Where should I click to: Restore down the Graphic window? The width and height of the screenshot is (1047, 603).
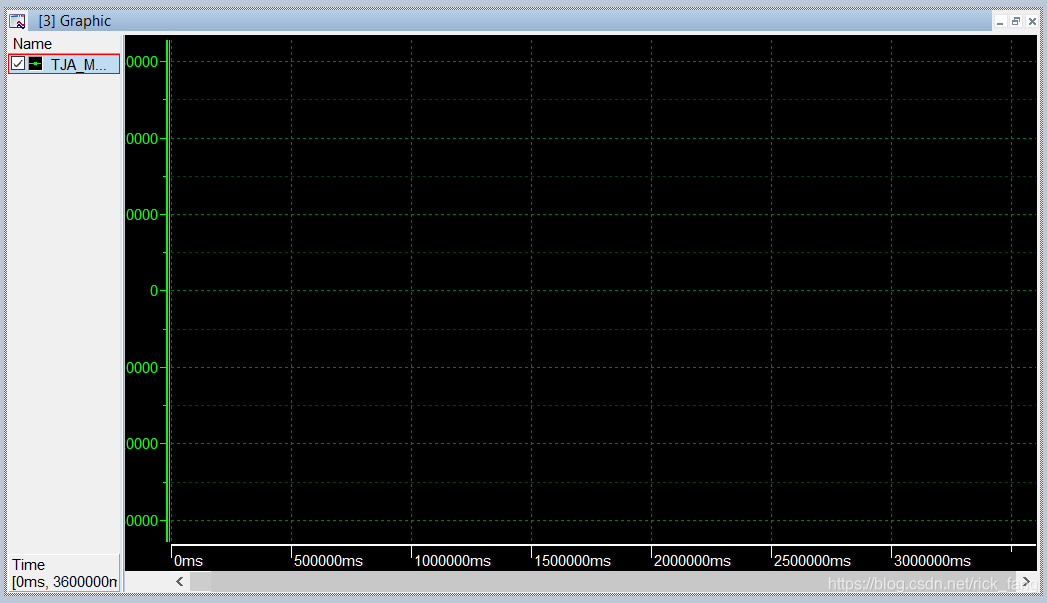pos(1016,21)
